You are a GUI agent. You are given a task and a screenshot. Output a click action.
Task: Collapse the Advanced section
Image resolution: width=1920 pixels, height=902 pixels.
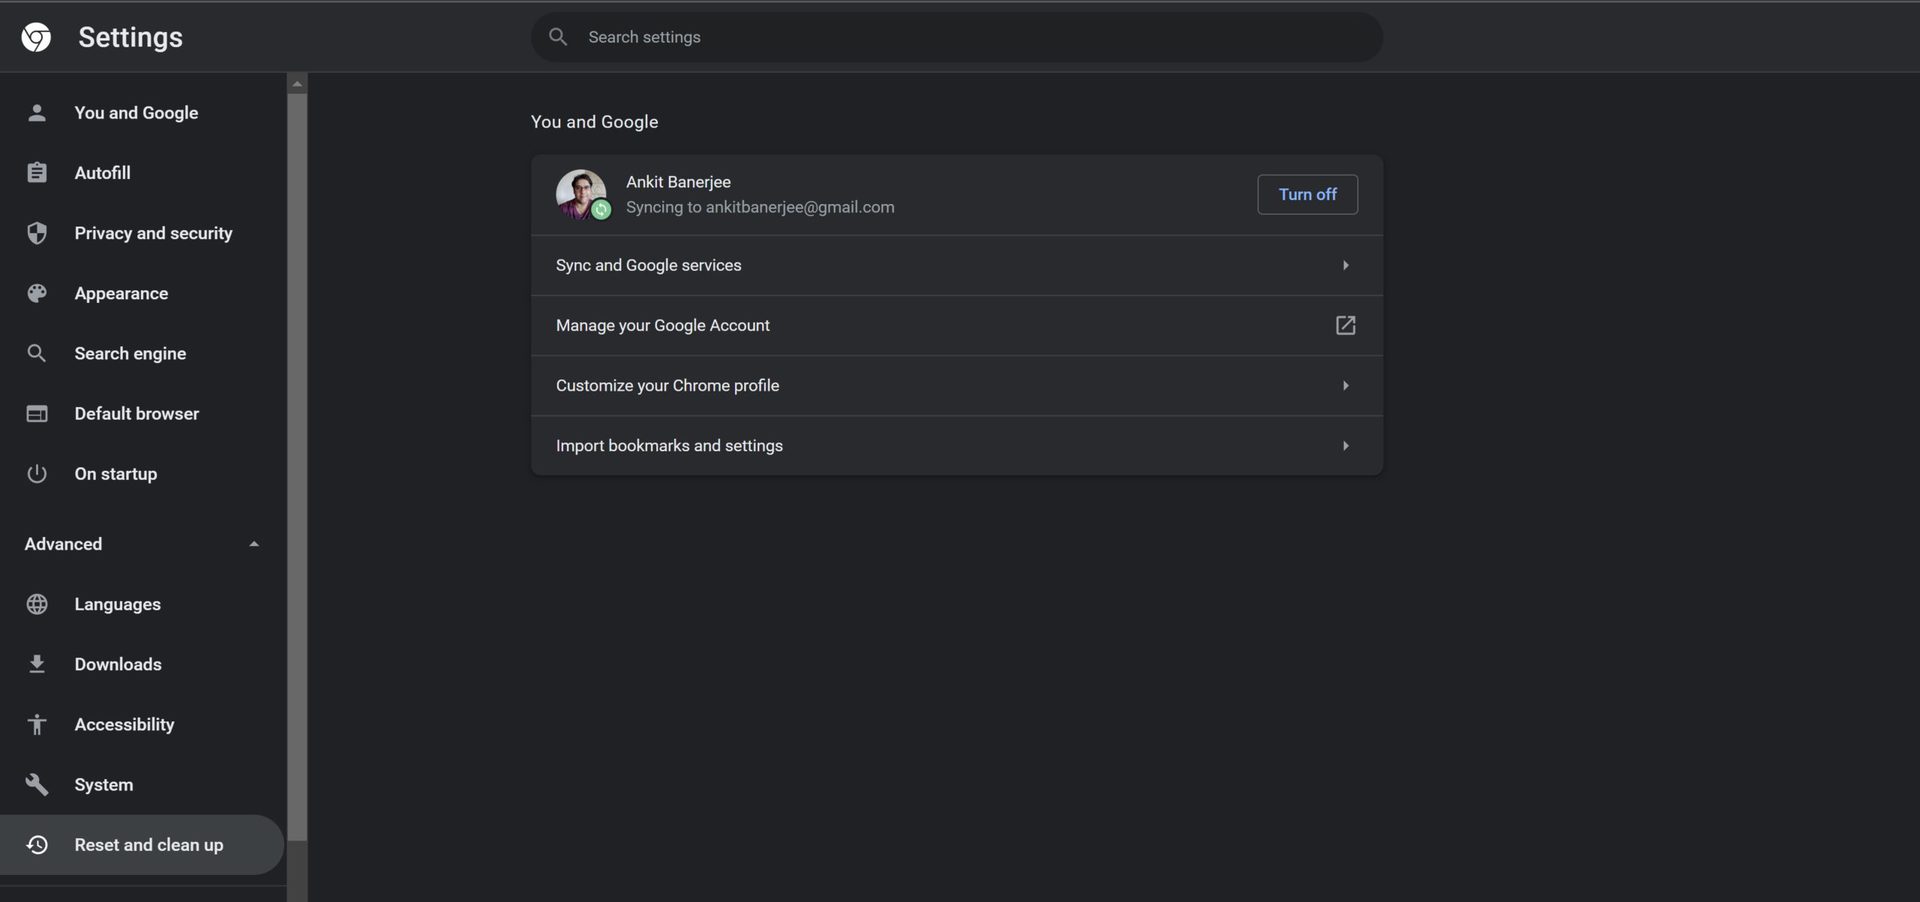254,544
